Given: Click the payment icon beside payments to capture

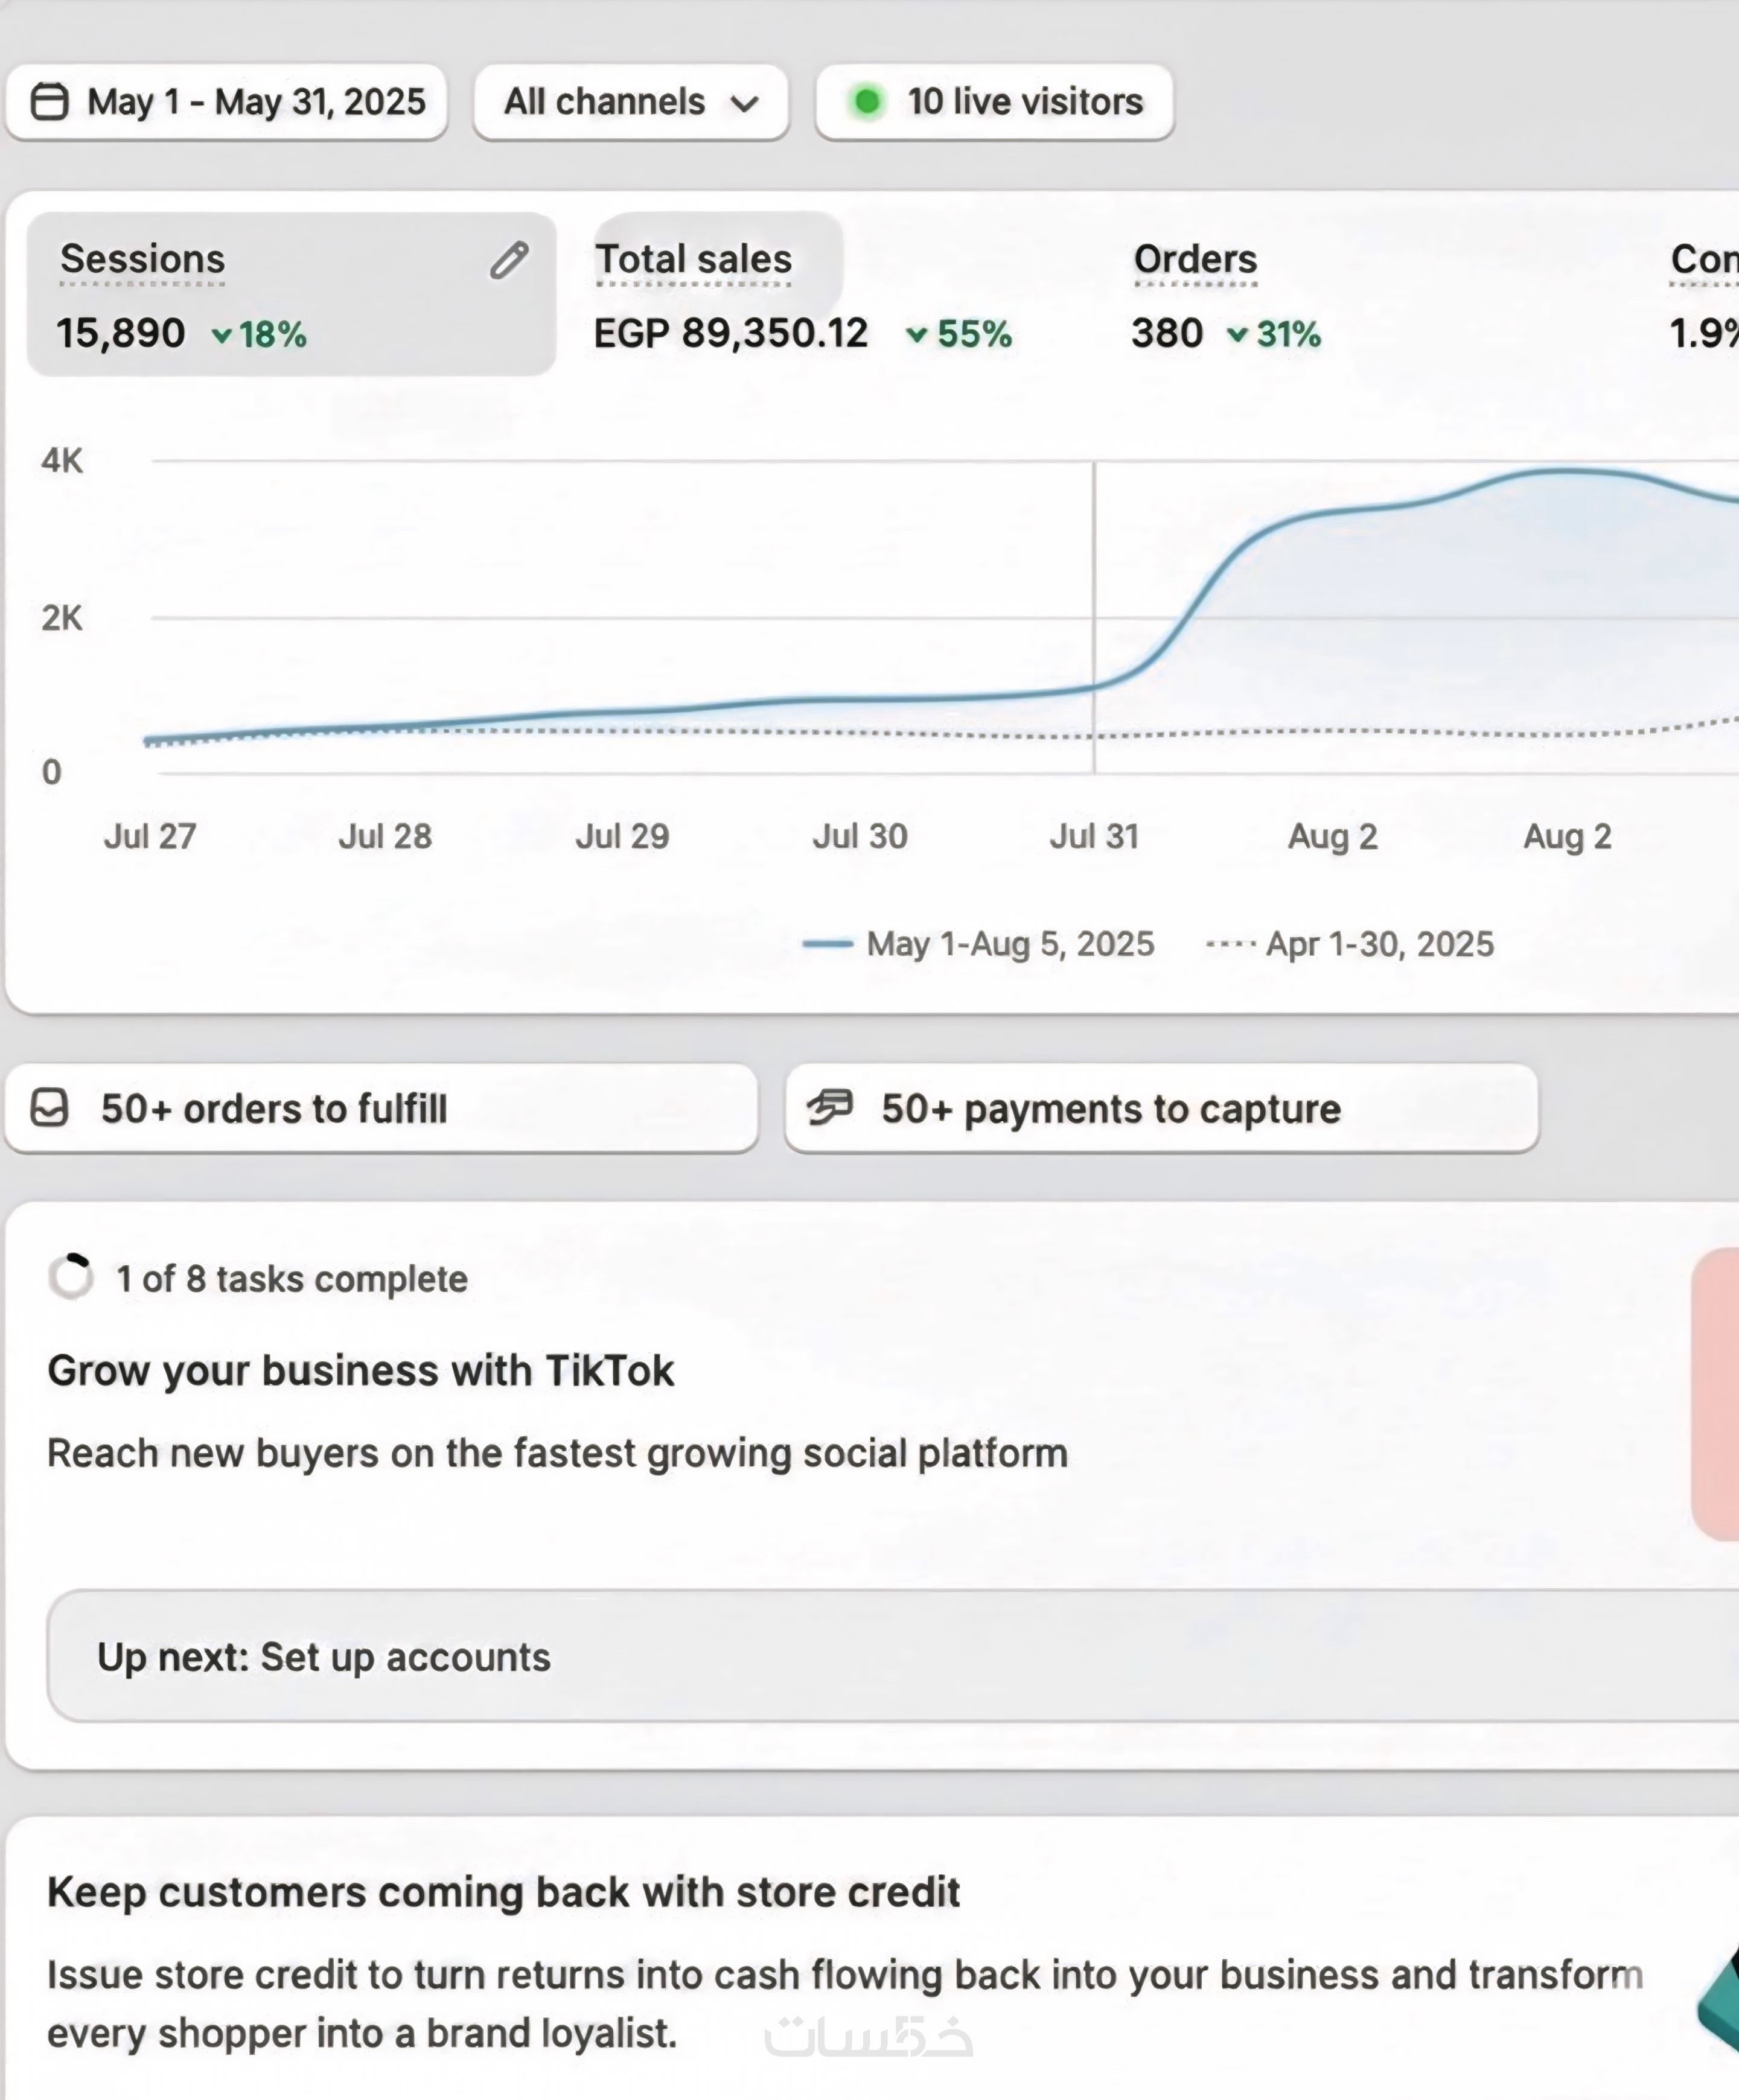Looking at the screenshot, I should [x=830, y=1107].
